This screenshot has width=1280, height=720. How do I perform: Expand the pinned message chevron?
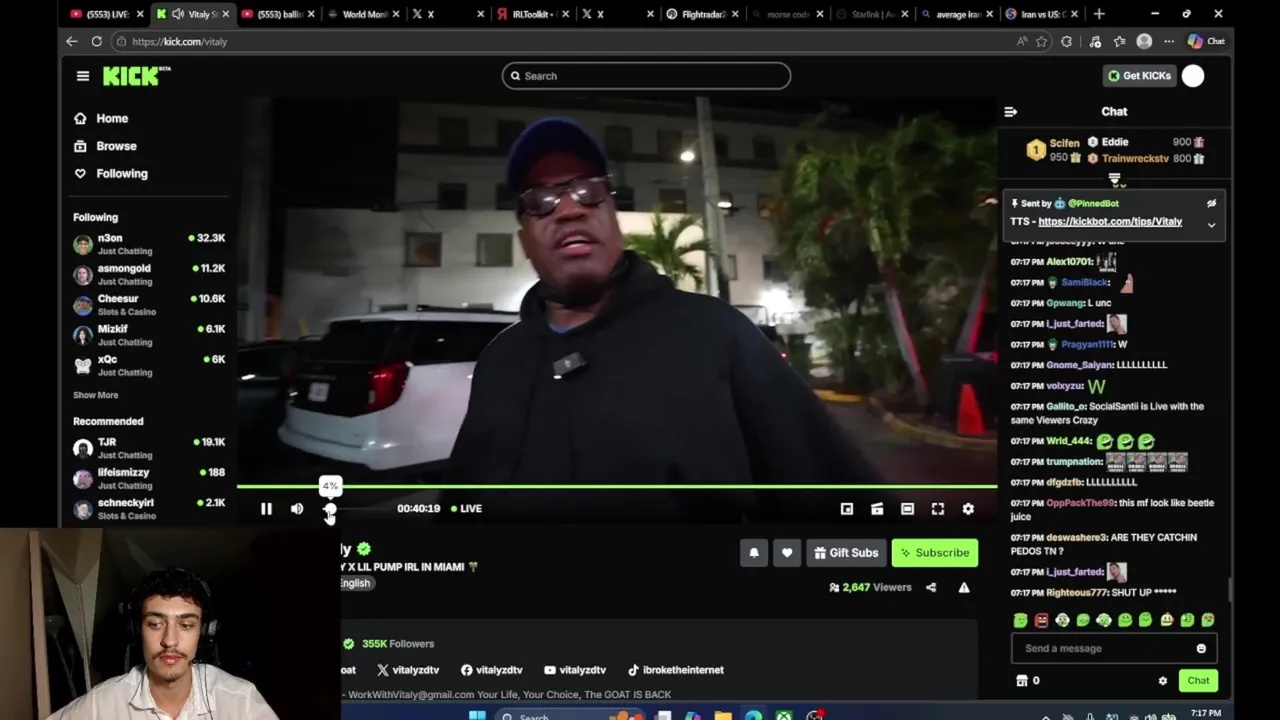click(1211, 225)
